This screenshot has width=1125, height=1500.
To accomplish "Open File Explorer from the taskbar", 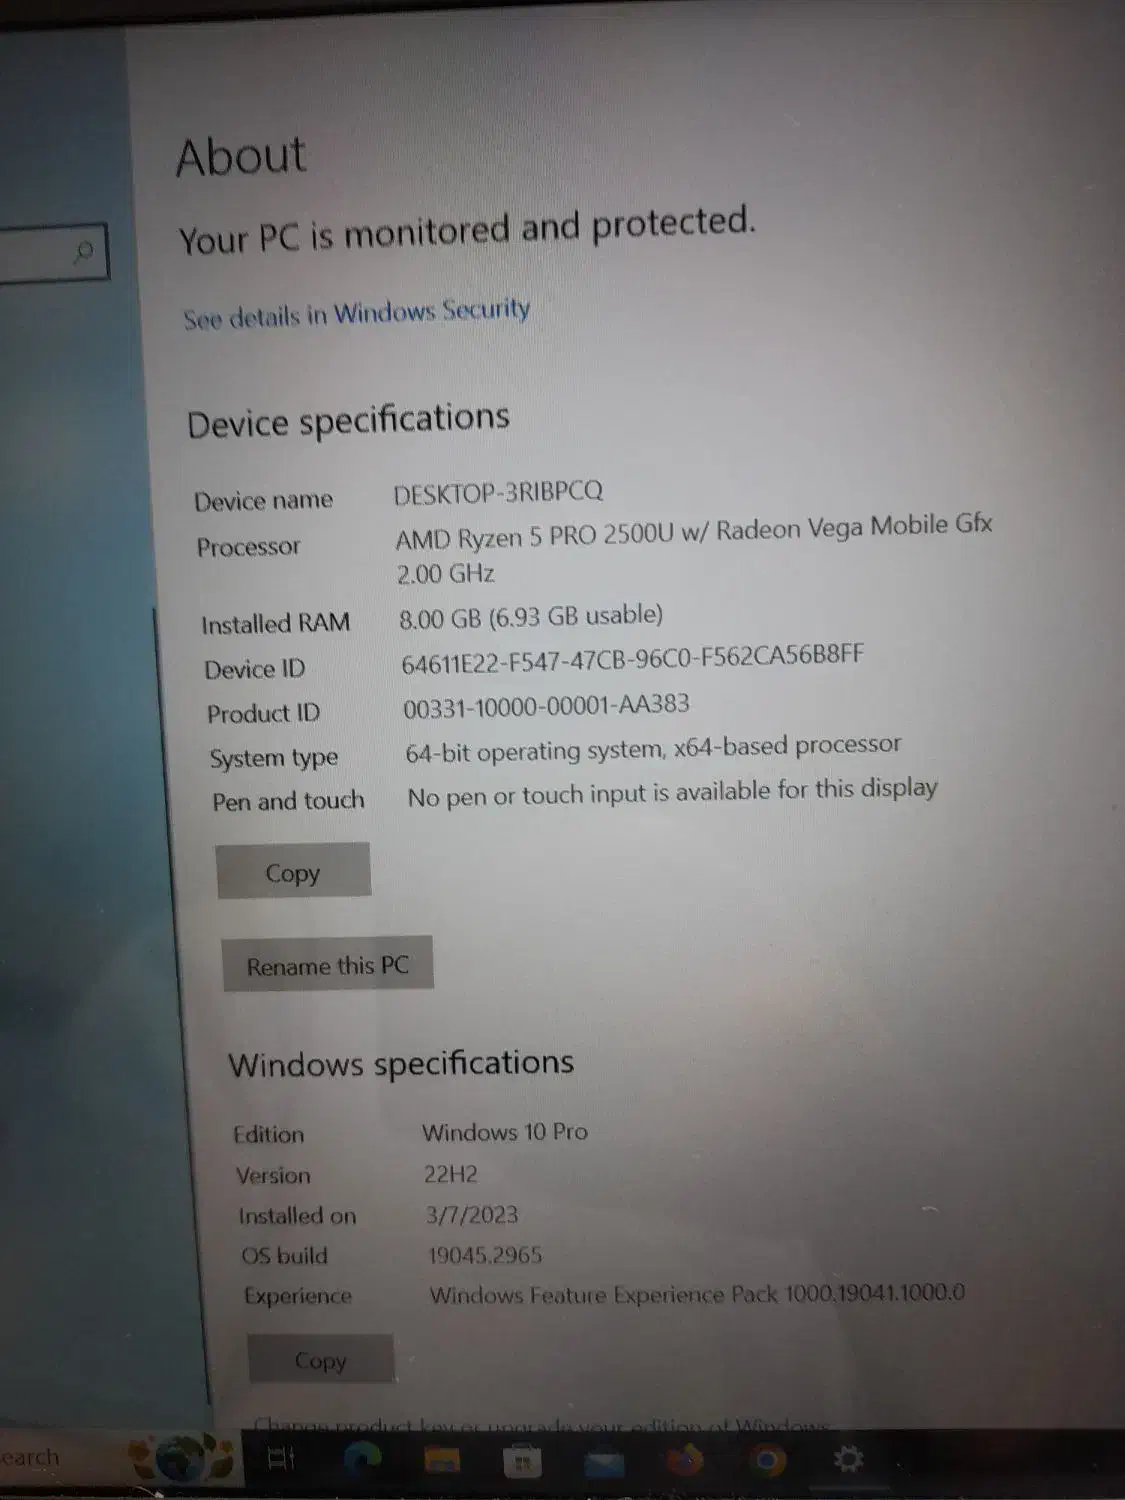I will point(442,1462).
